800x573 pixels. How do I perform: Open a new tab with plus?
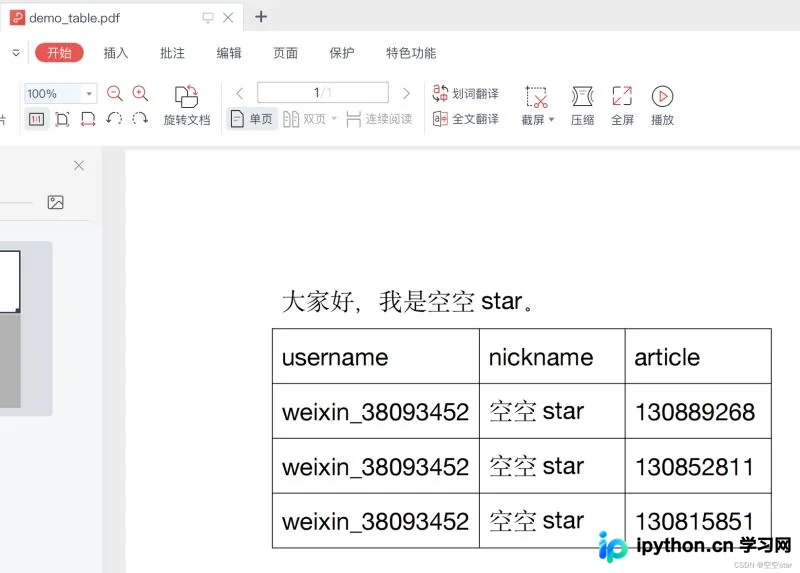click(x=261, y=17)
